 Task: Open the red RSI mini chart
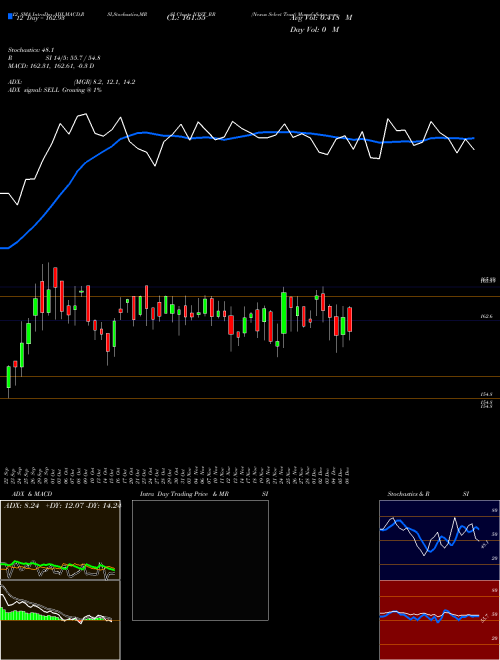click(x=439, y=620)
